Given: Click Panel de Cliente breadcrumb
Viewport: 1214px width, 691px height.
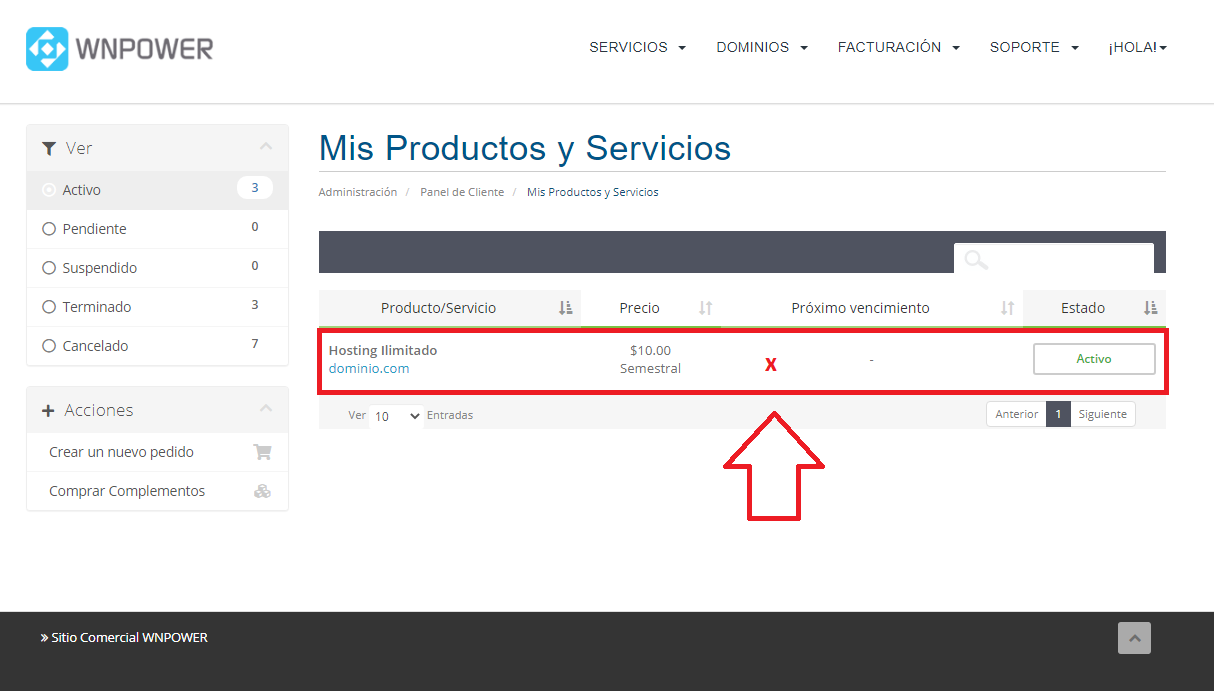Looking at the screenshot, I should 462,192.
